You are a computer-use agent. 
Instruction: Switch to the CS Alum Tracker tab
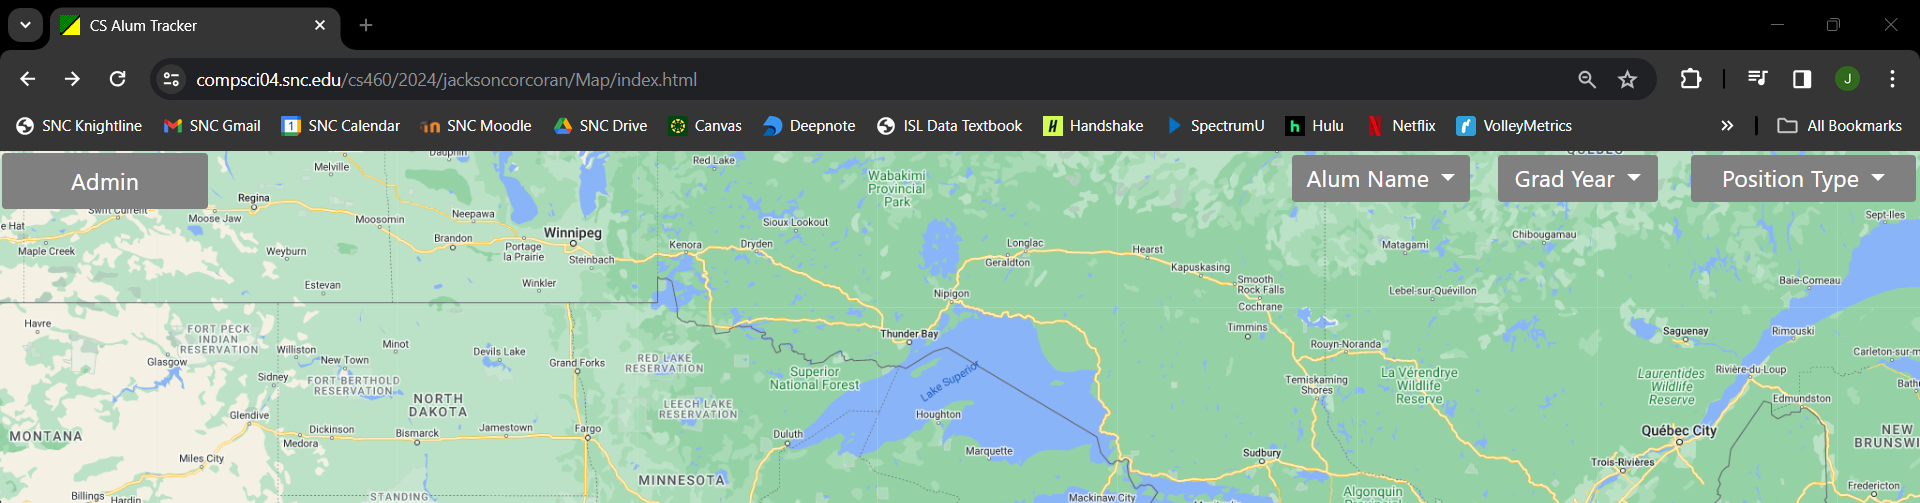click(x=180, y=26)
